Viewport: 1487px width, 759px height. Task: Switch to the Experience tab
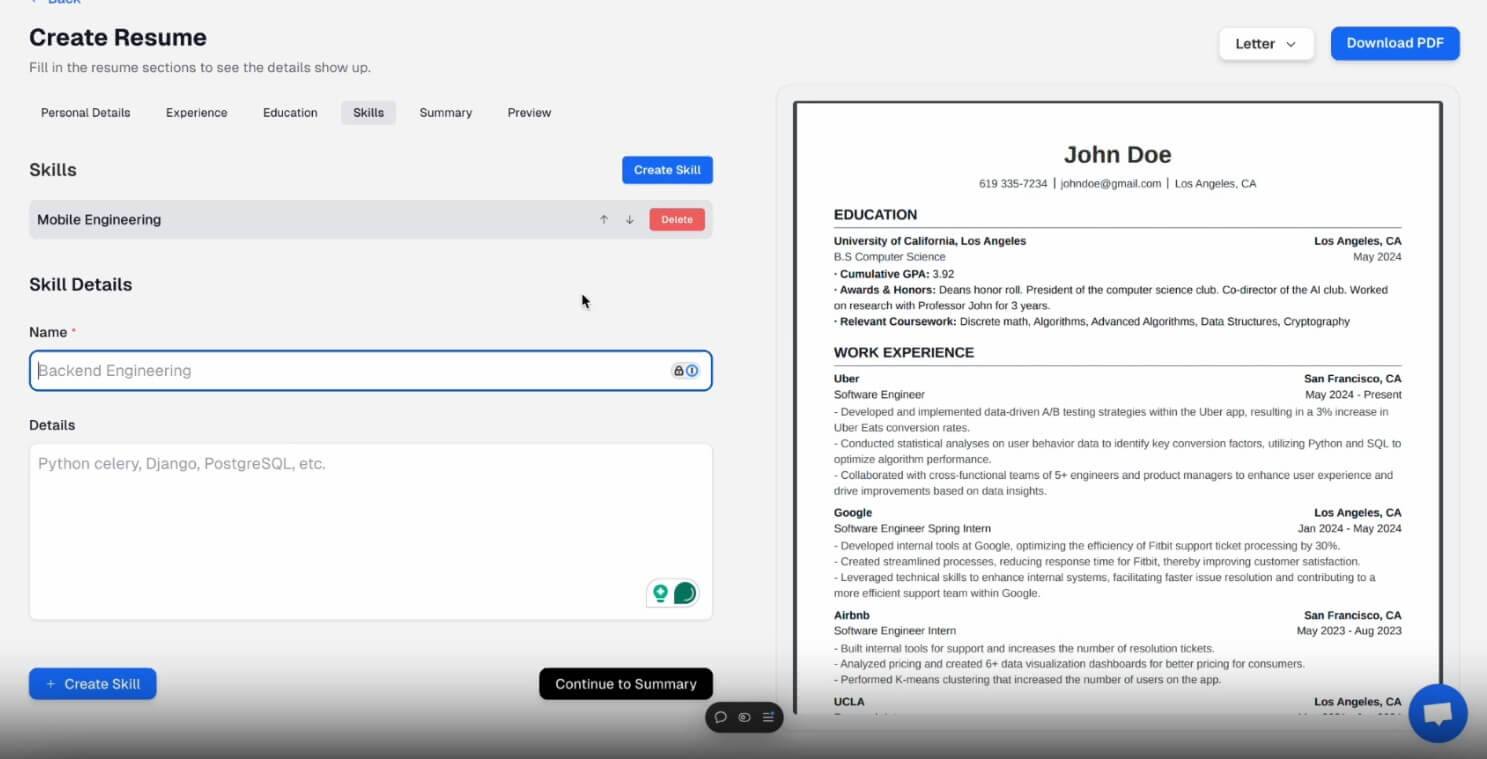(x=197, y=113)
